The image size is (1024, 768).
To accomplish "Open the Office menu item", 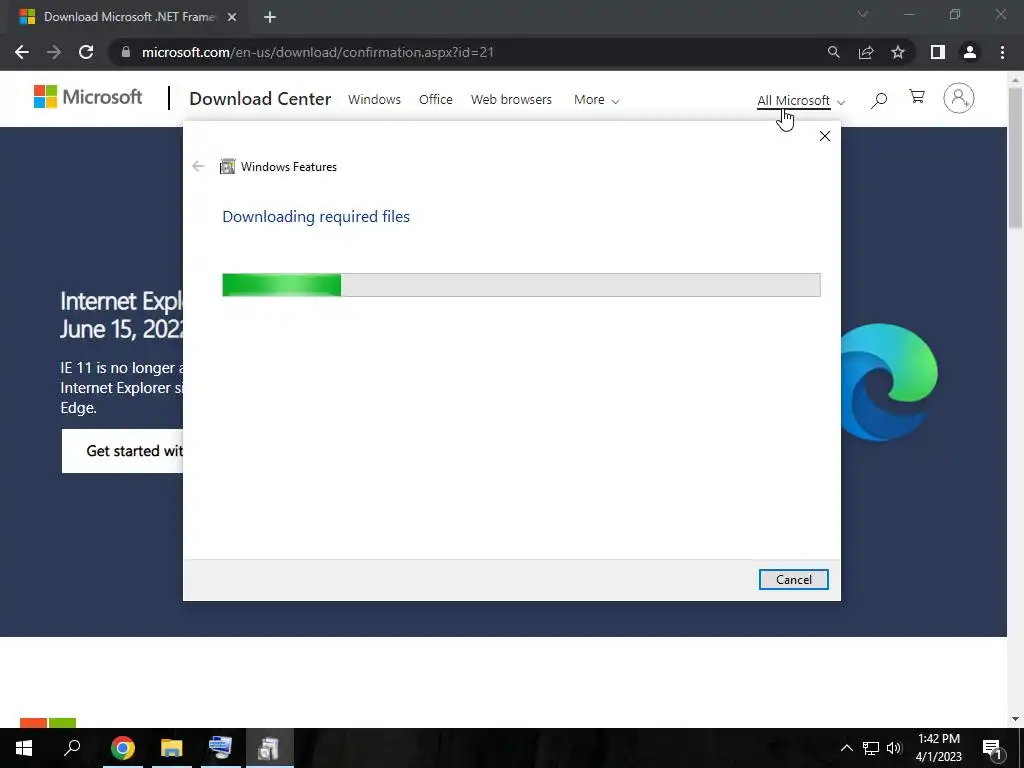I will pyautogui.click(x=436, y=99).
